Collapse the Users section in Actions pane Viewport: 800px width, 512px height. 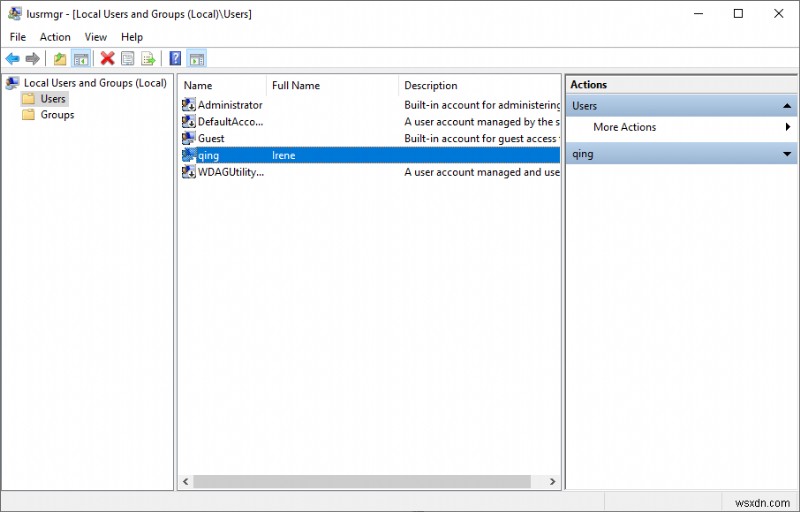click(x=787, y=106)
